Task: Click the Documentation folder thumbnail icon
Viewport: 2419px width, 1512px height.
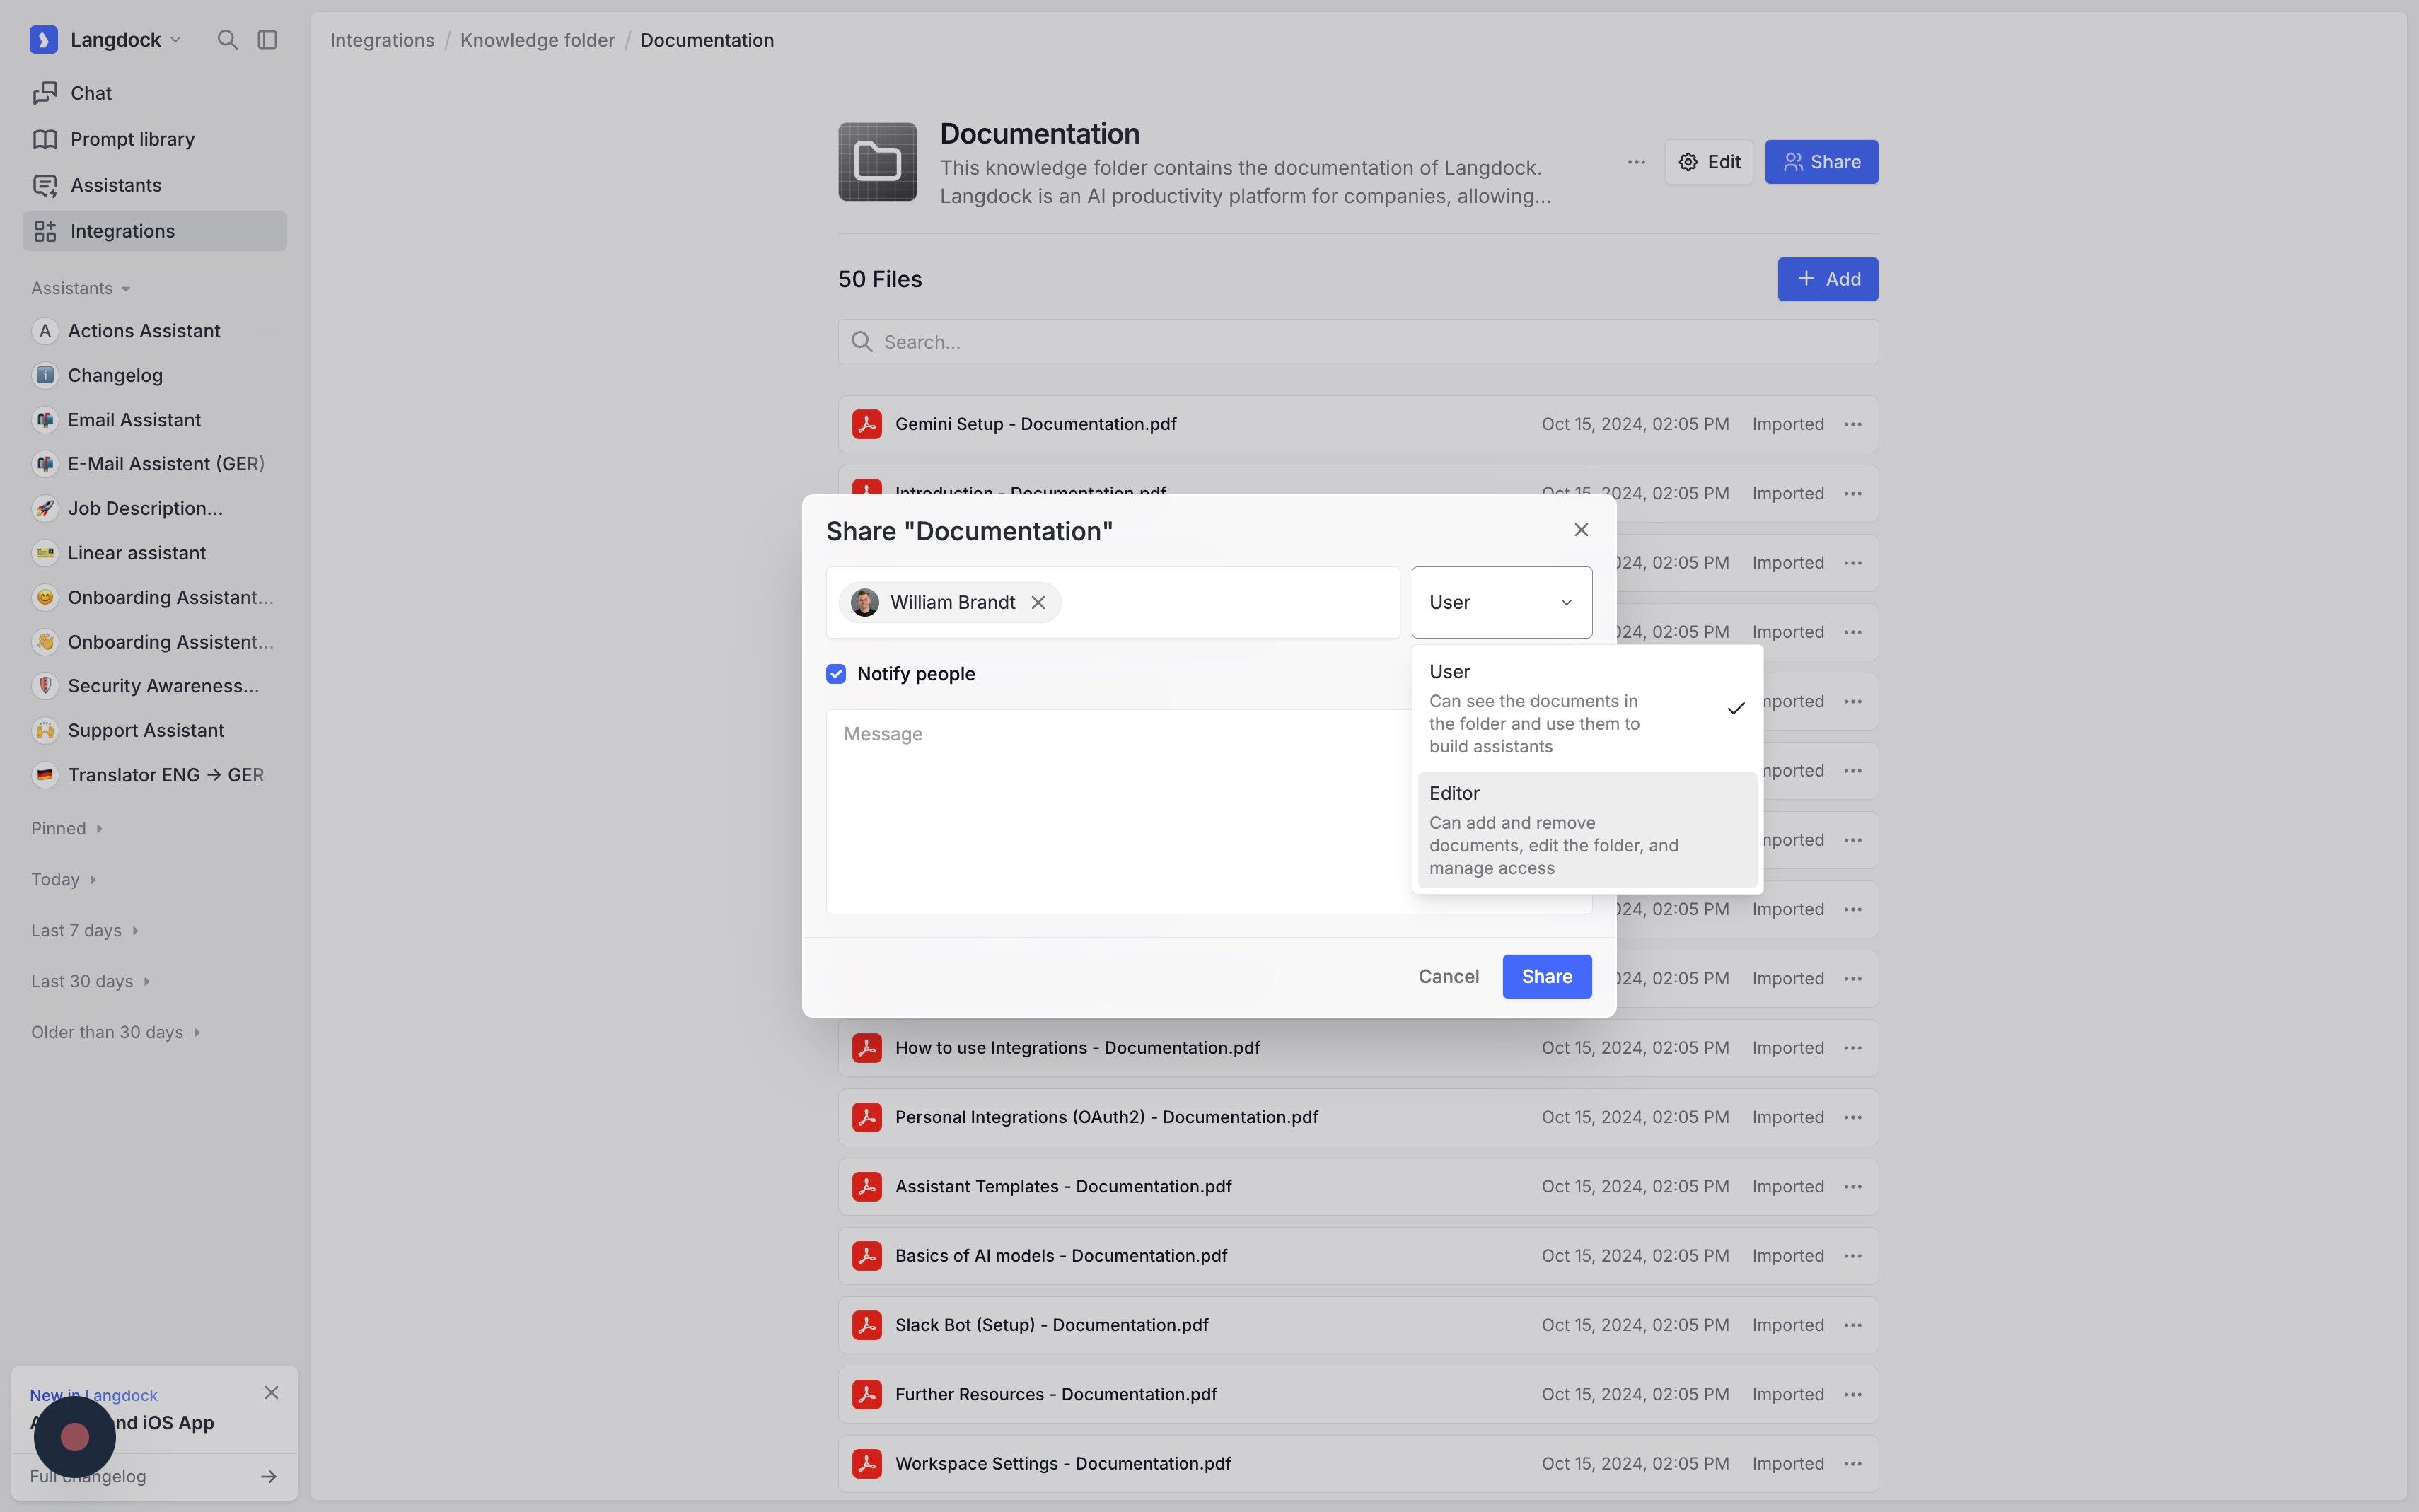Action: tap(877, 162)
